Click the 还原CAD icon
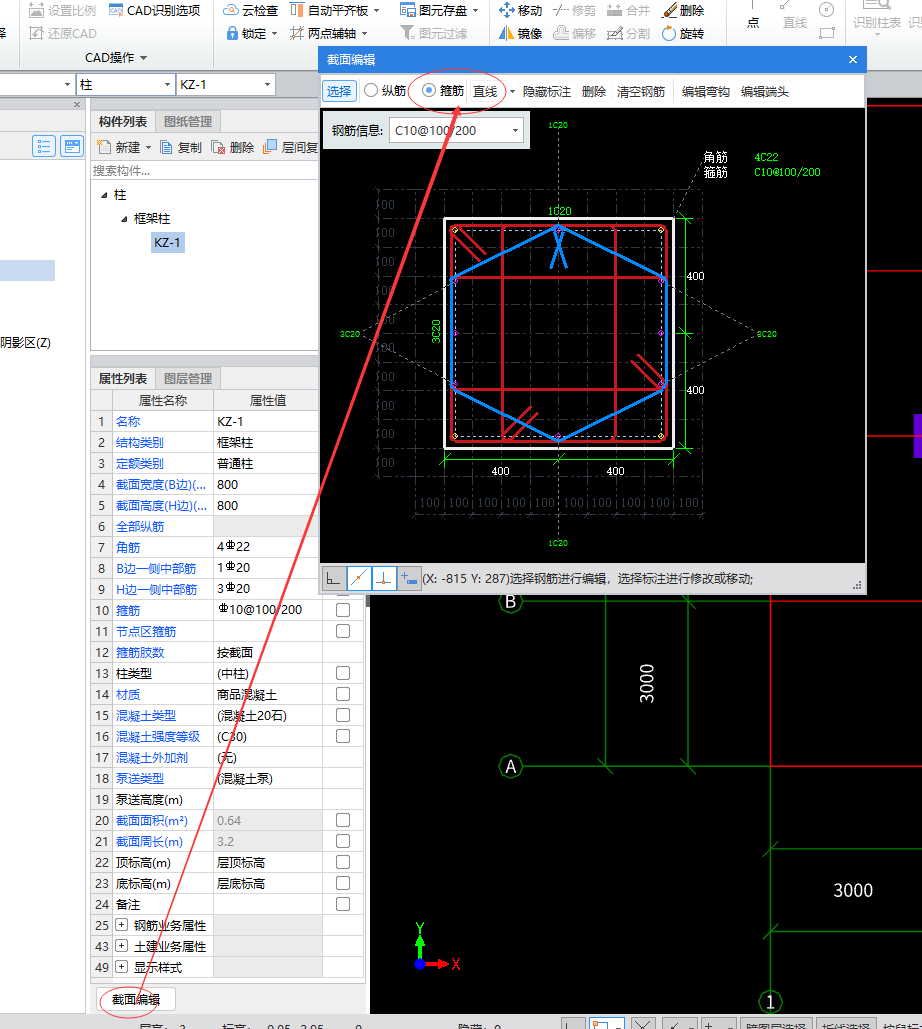 pyautogui.click(x=36, y=33)
